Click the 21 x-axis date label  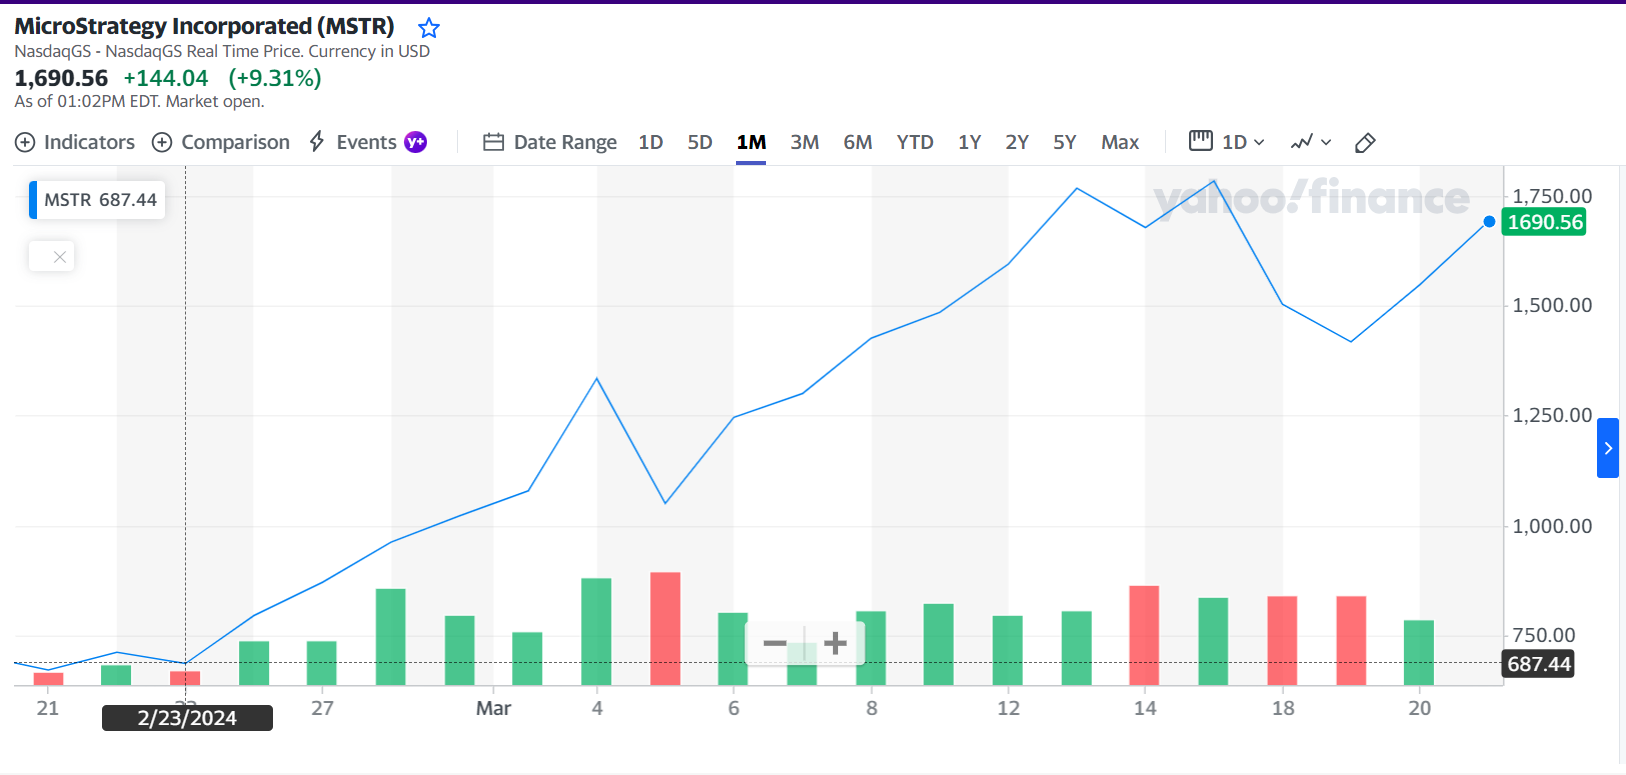click(x=48, y=708)
